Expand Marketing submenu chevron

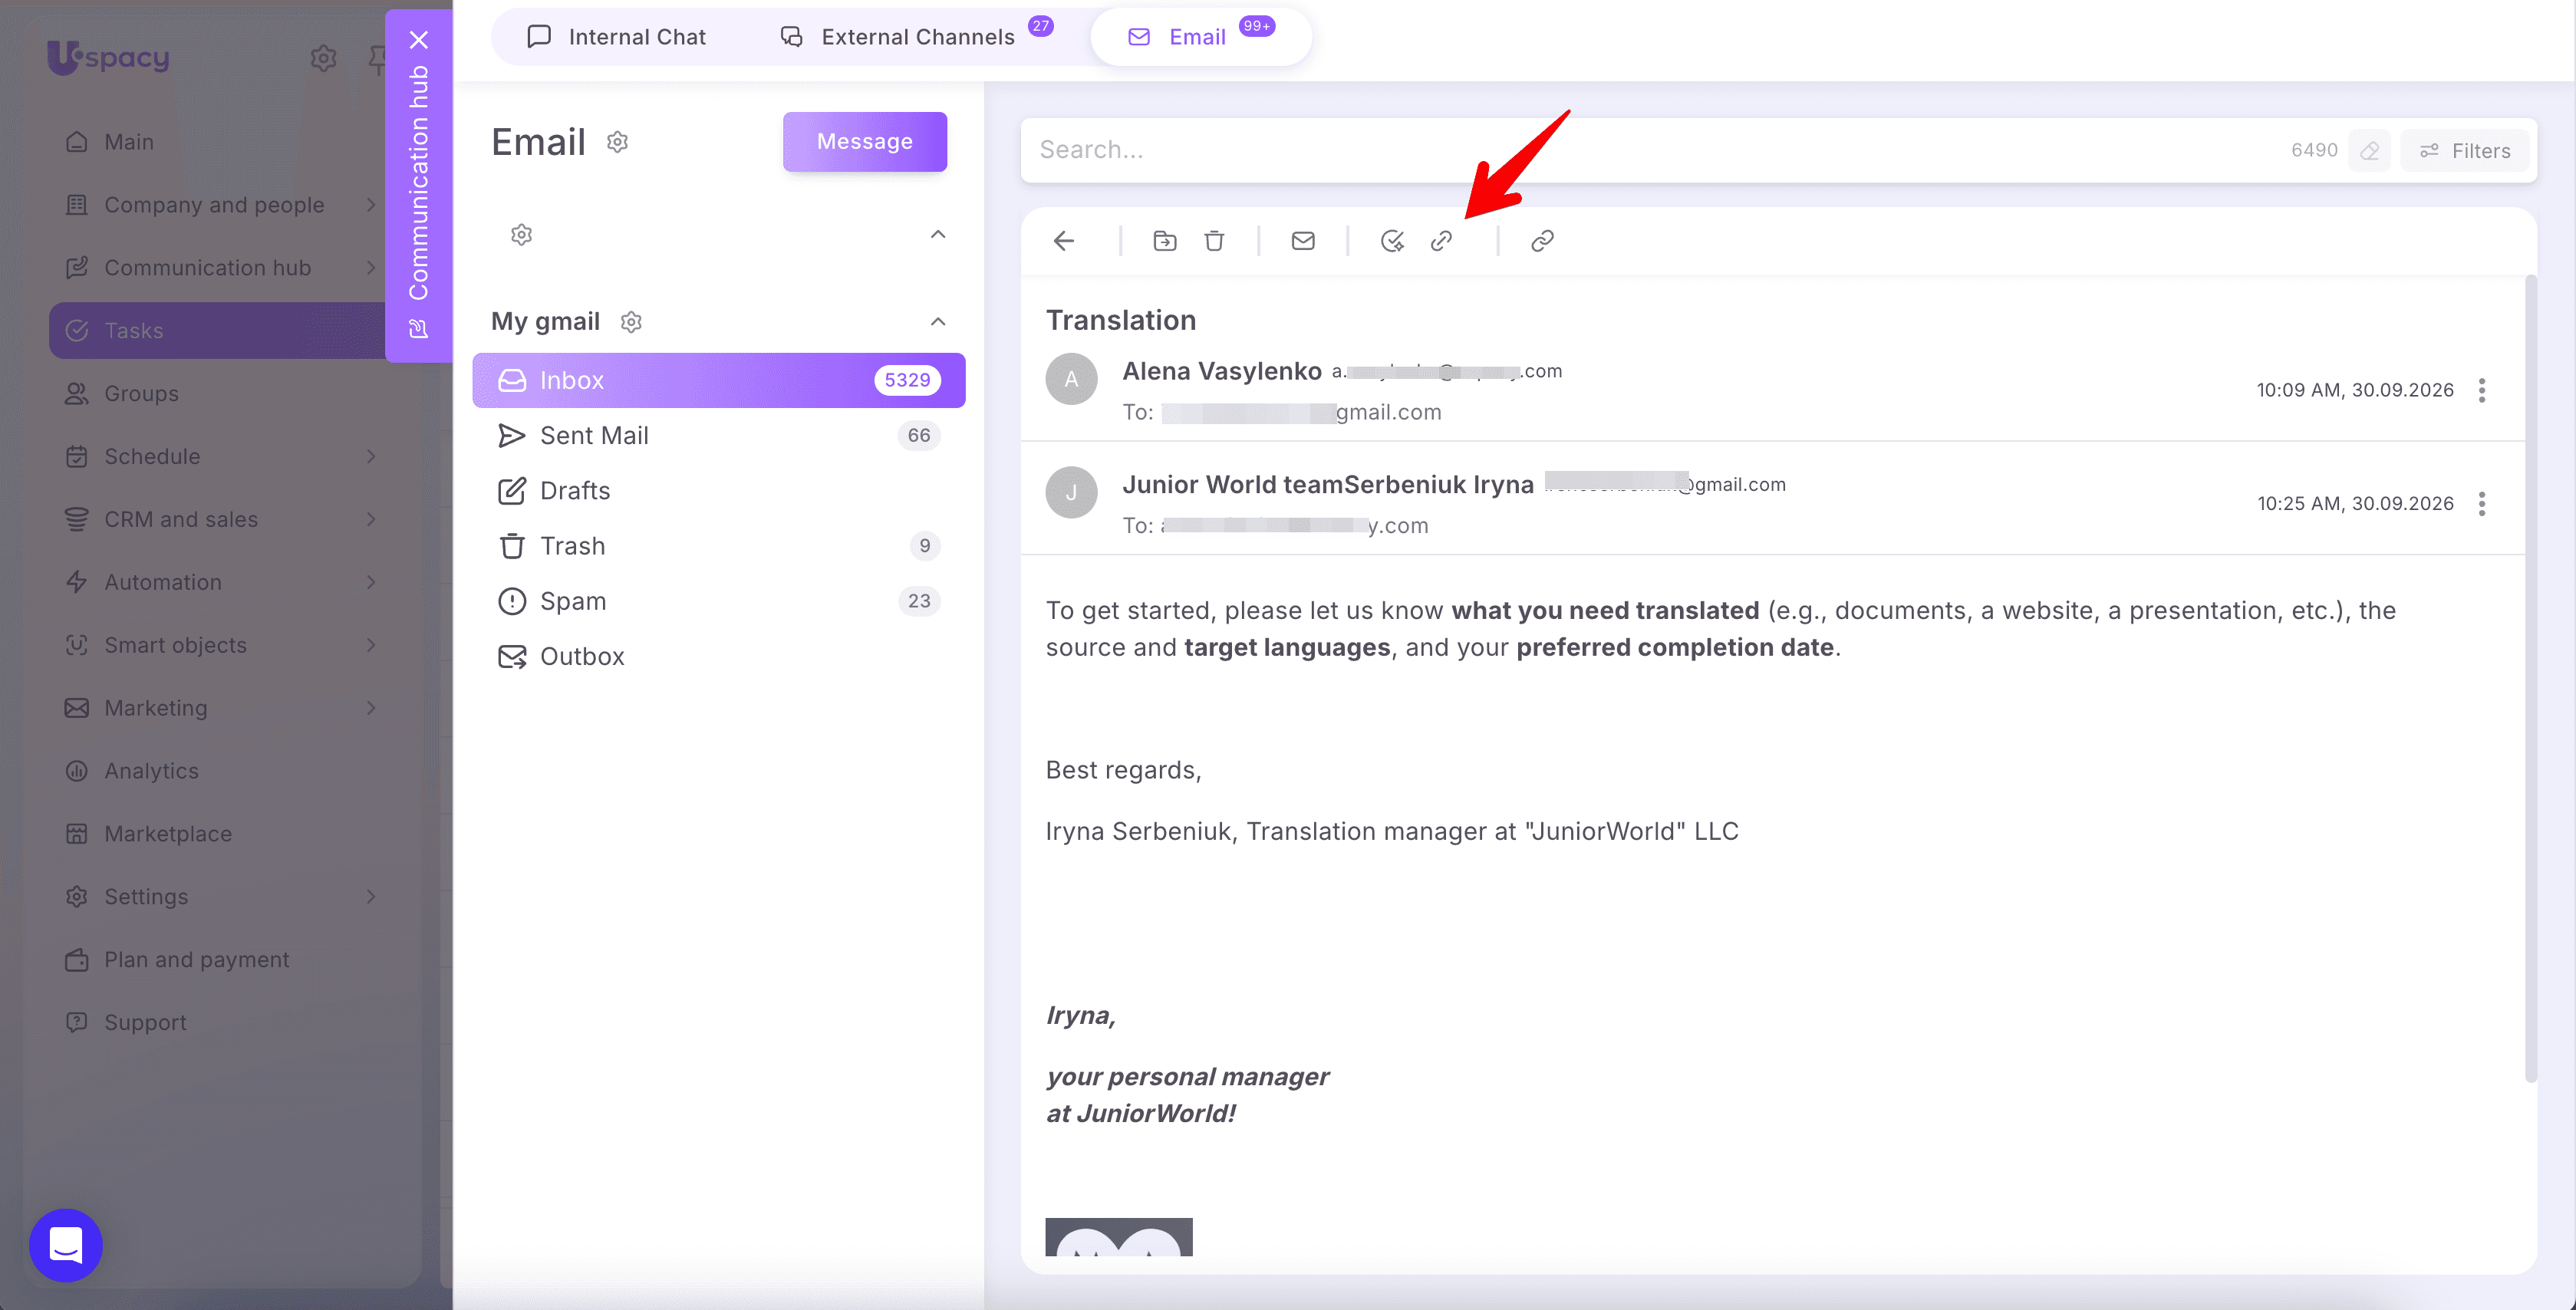[371, 708]
